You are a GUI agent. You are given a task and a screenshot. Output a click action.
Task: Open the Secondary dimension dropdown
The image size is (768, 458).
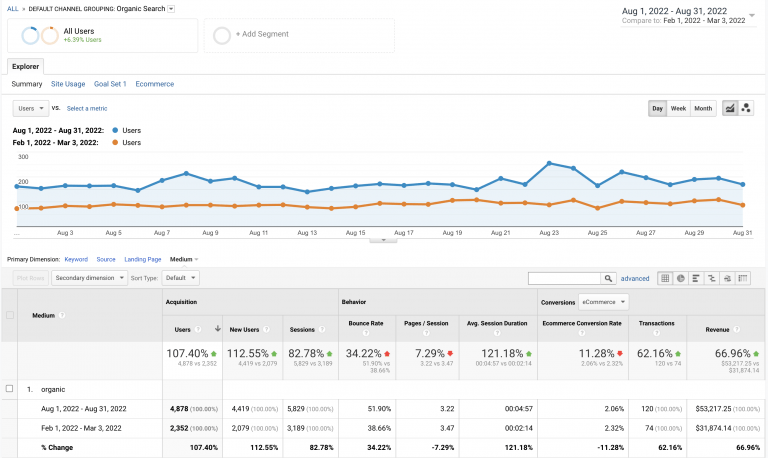[x=87, y=278]
